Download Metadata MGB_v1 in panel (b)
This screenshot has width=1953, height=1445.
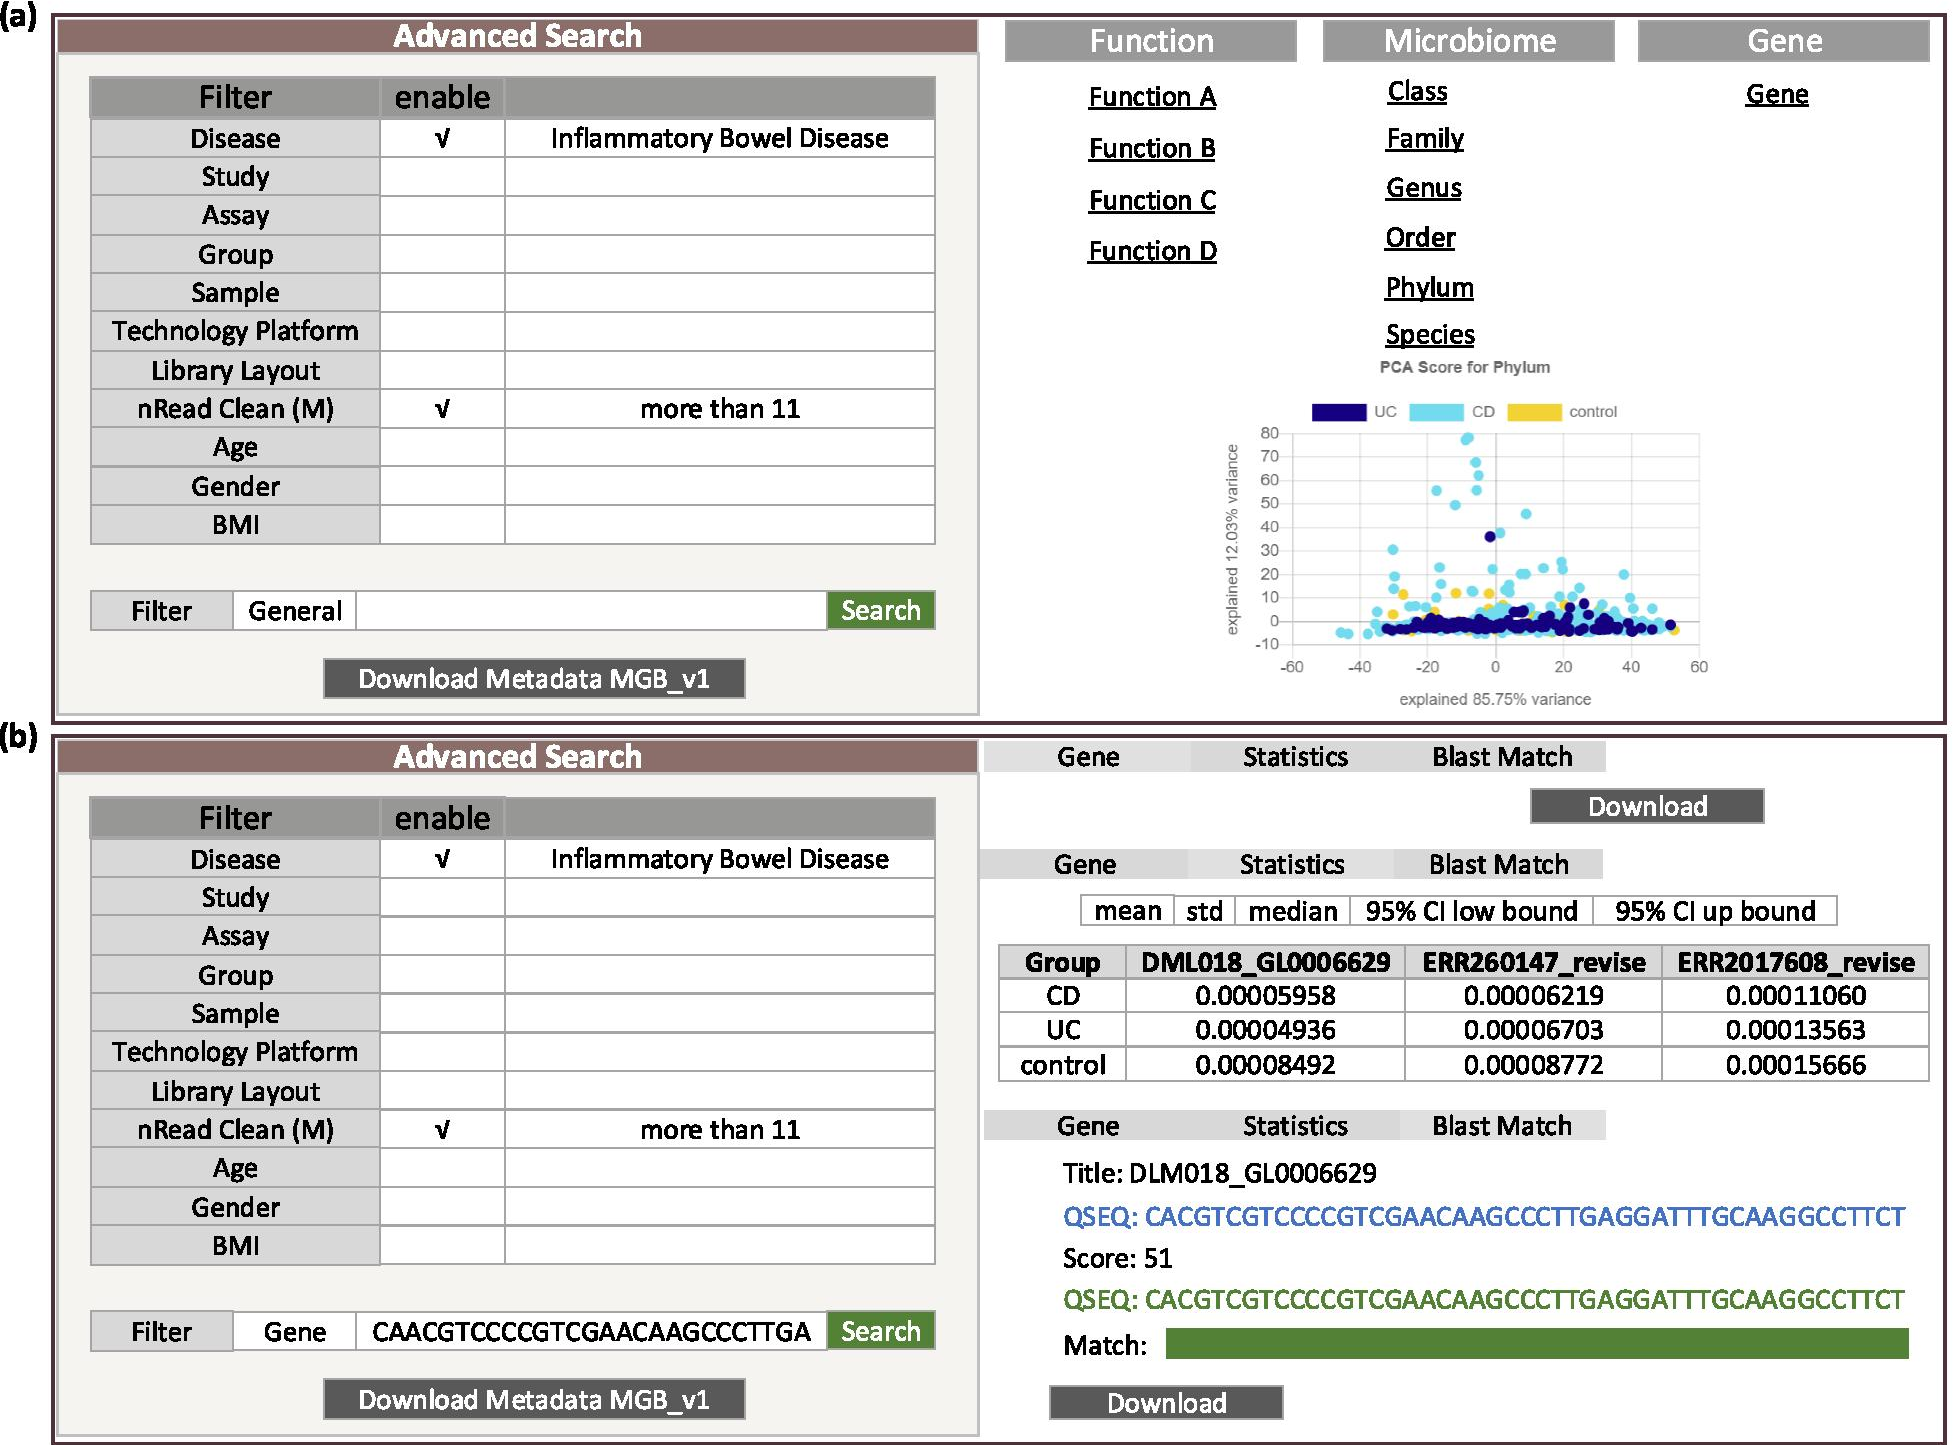click(x=534, y=1400)
